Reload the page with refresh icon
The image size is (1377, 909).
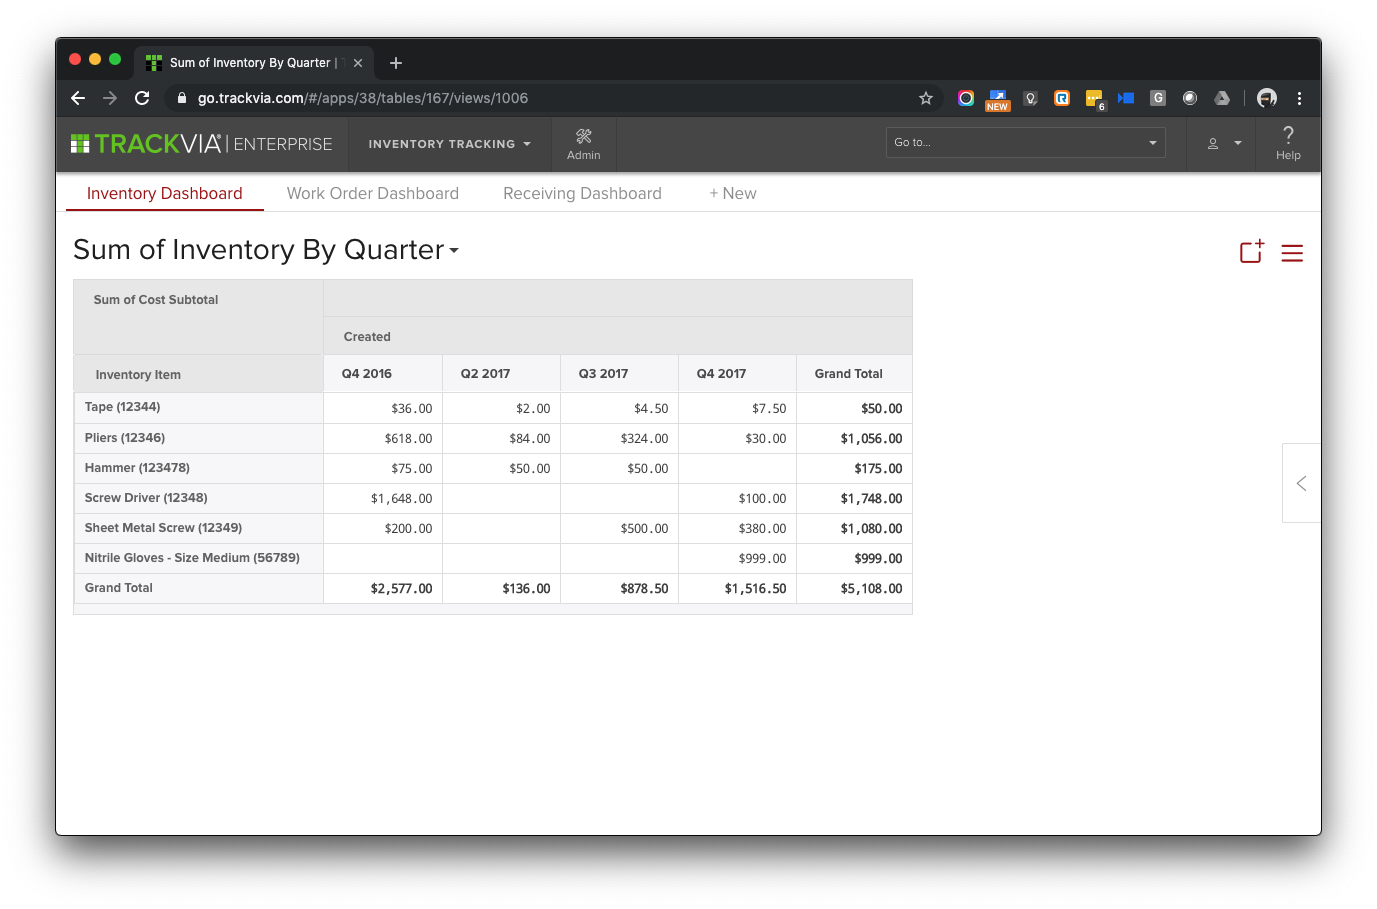coord(142,98)
